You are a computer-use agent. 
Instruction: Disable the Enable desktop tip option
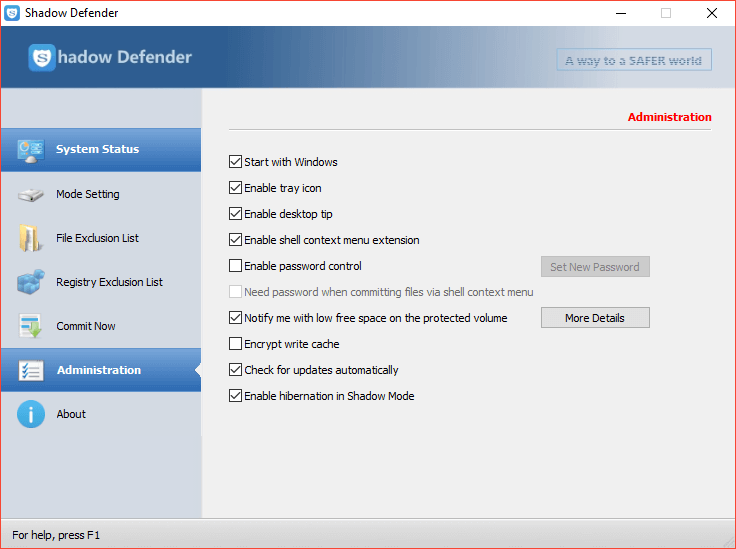pos(236,214)
